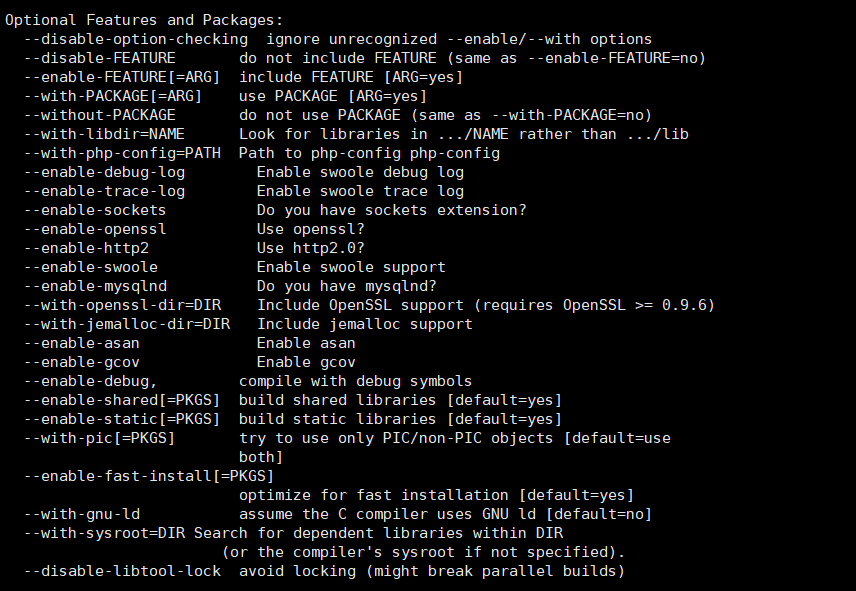Click the --with-gnu-ld option text
Viewport: 856px width, 591px height.
click(82, 514)
